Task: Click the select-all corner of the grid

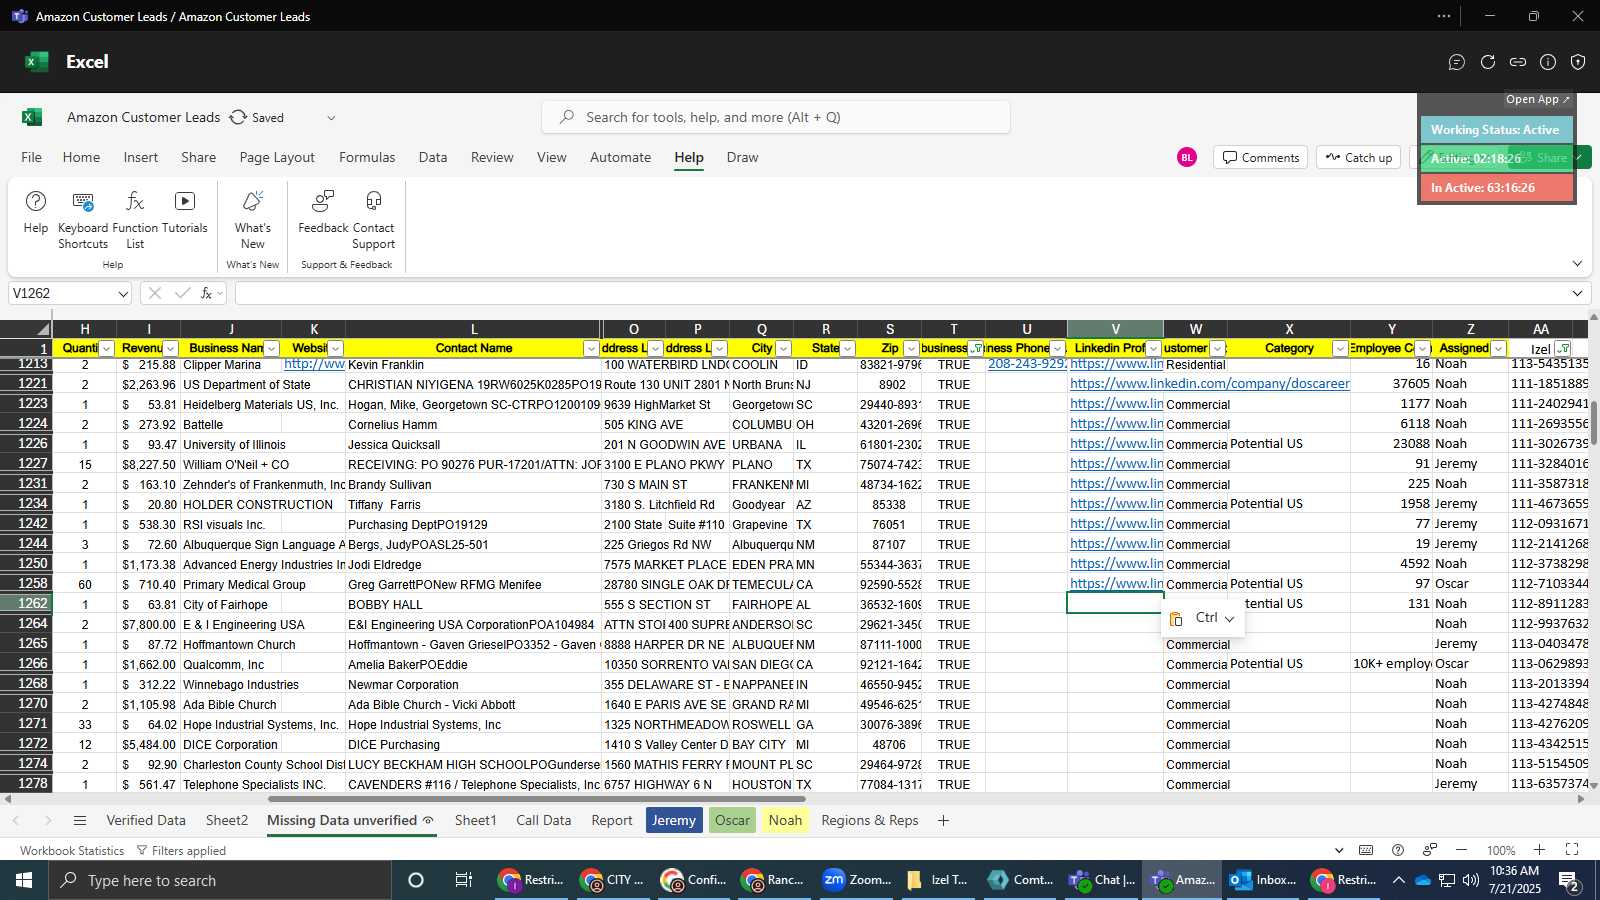Action: [26, 329]
